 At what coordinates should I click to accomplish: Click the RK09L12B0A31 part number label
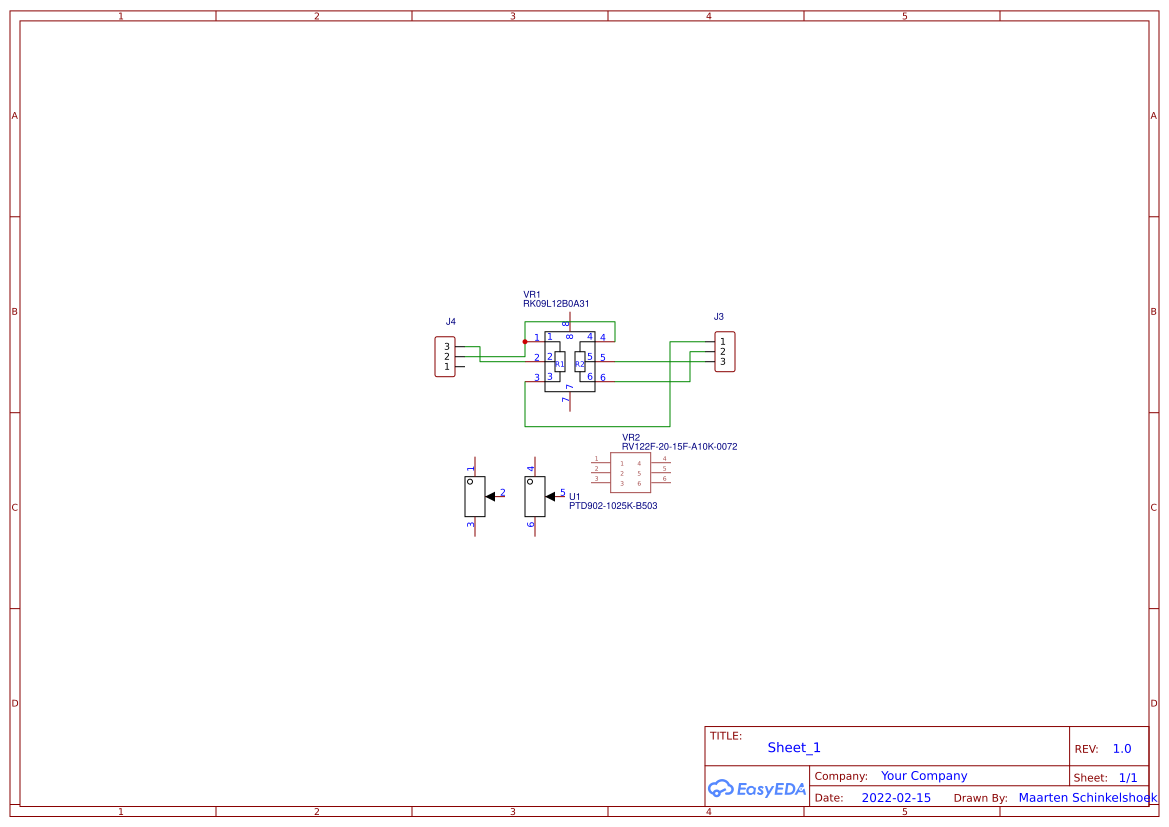coord(556,302)
